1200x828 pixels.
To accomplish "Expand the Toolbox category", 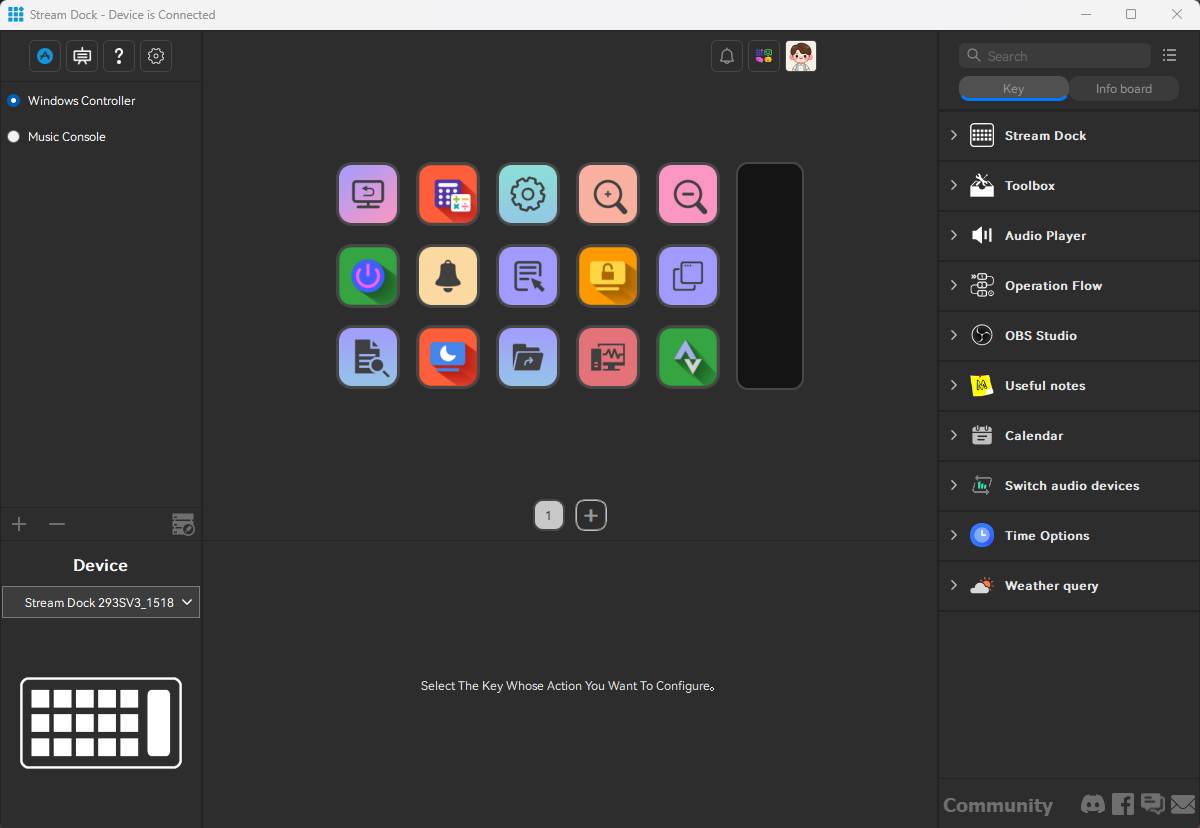I will pyautogui.click(x=1030, y=186).
